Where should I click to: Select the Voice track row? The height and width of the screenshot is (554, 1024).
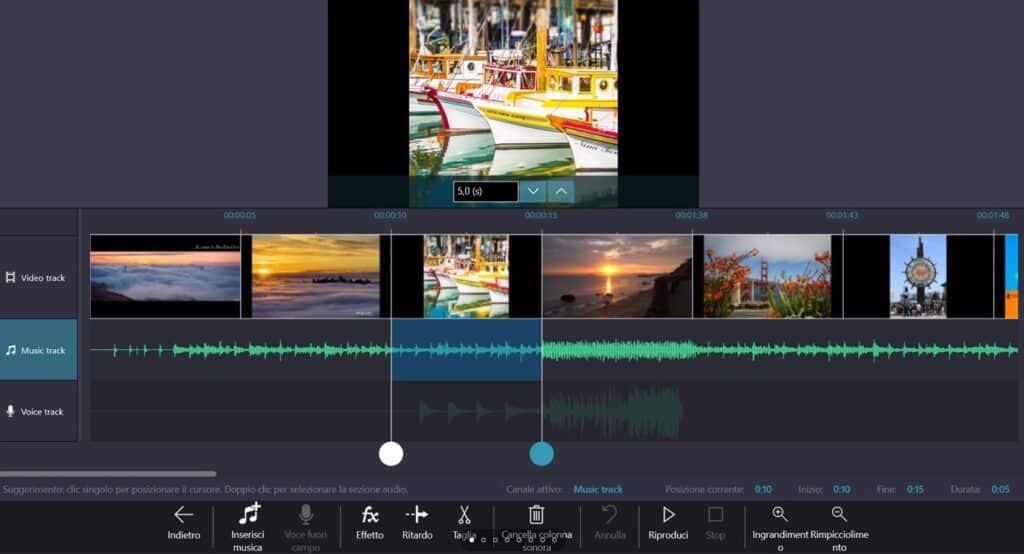39,412
